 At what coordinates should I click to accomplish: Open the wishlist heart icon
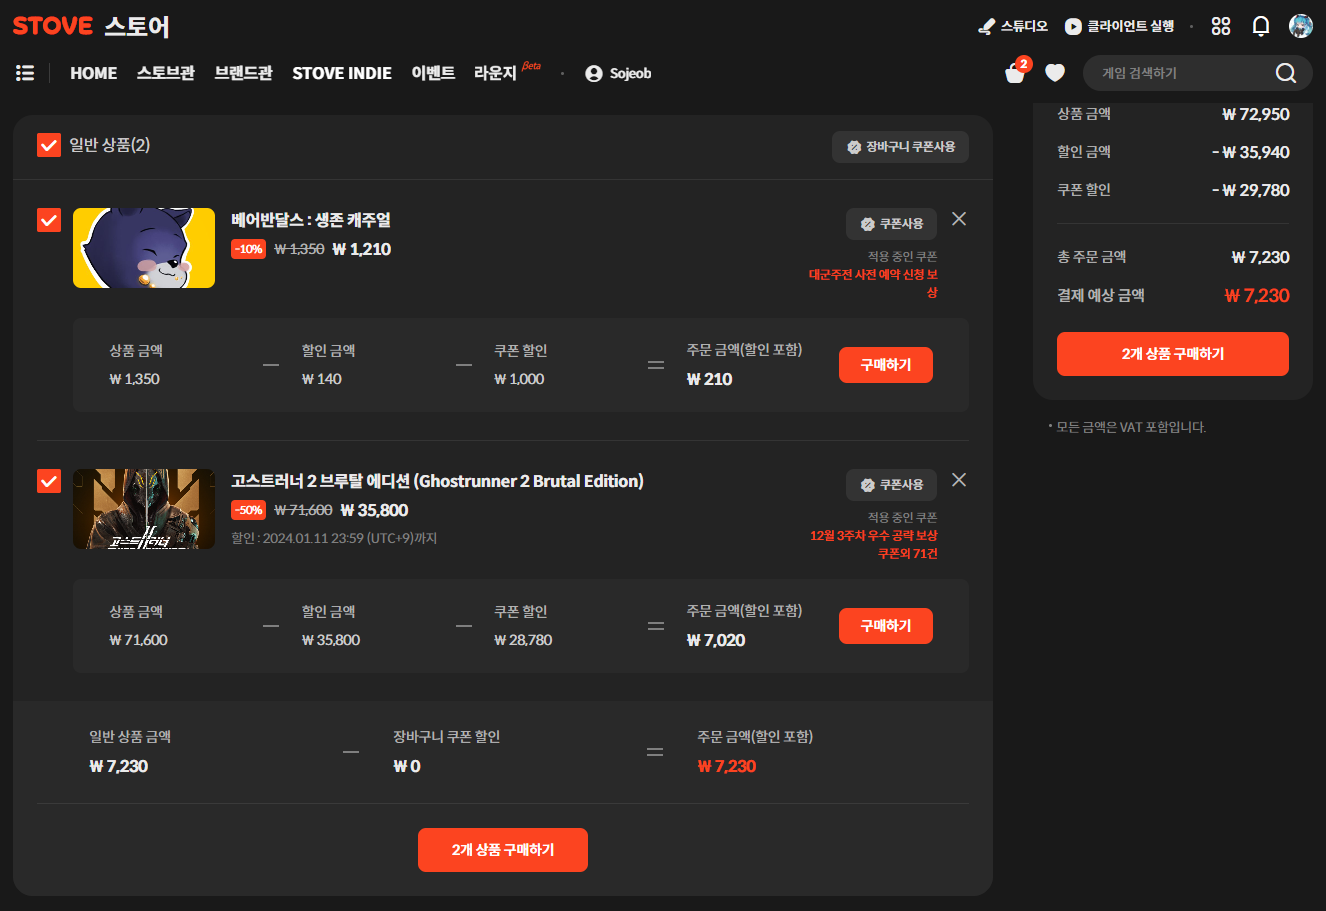click(x=1055, y=73)
